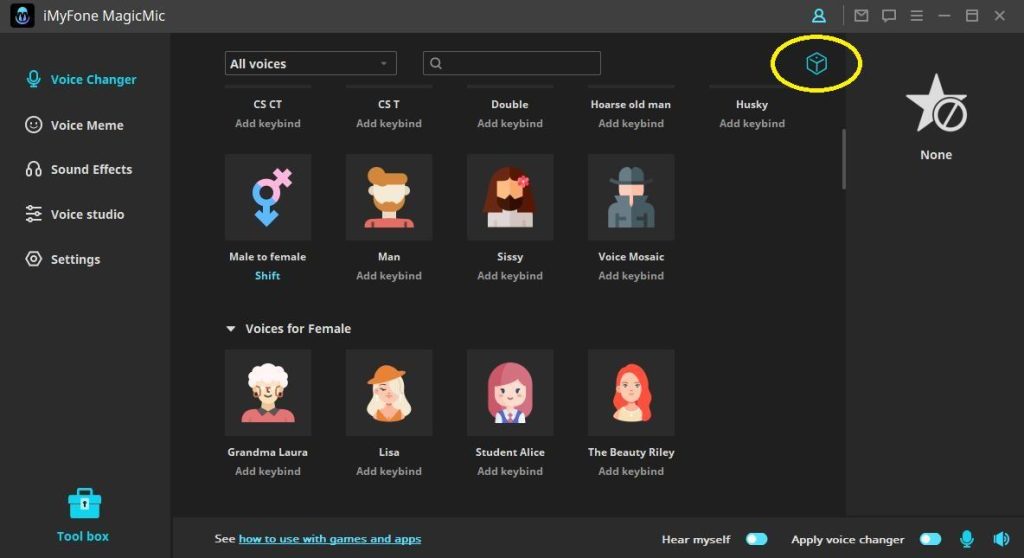Select the Sissy voice avatar
This screenshot has height=558, width=1024.
coord(510,197)
